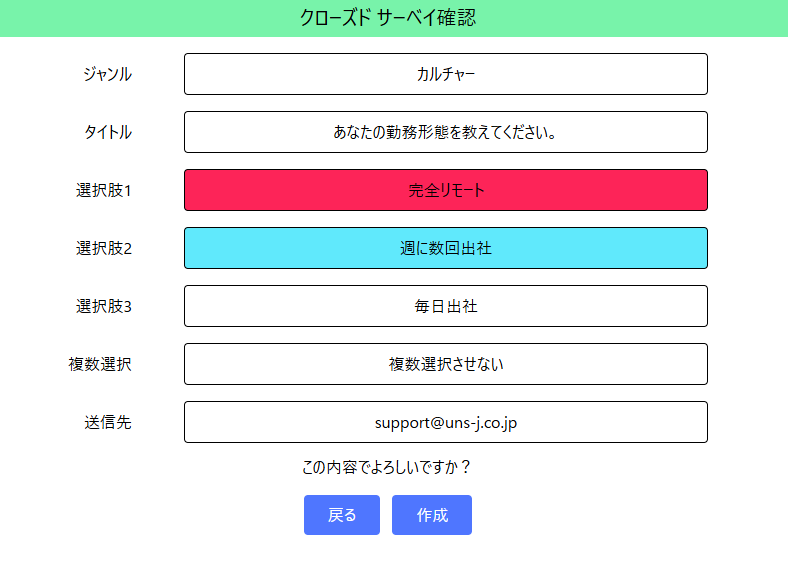Click the クローズド サーベイ確認 header title
The height and width of the screenshot is (575, 788).
[395, 18]
